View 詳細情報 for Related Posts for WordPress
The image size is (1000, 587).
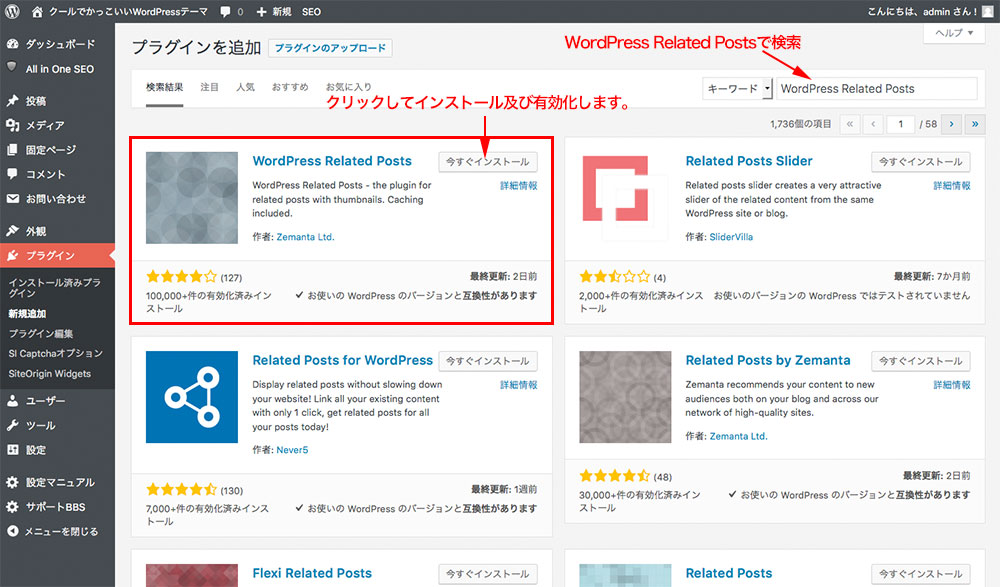point(518,385)
